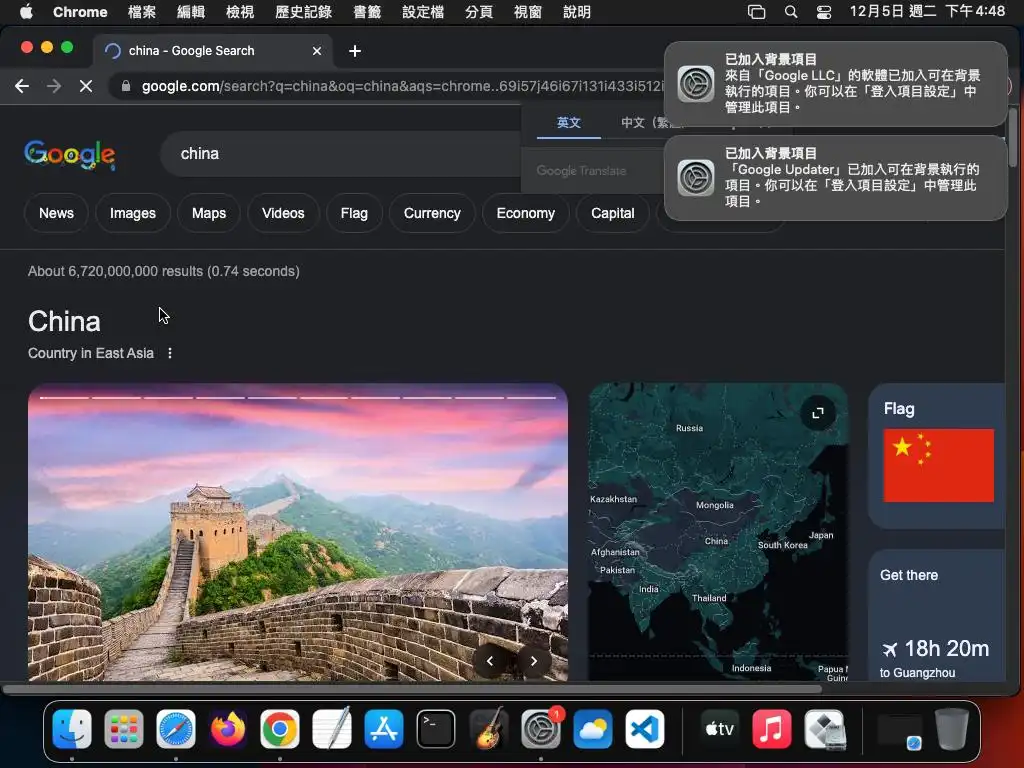The width and height of the screenshot is (1024, 768).
Task: Launch Visual Studio Code from dock
Action: point(645,729)
